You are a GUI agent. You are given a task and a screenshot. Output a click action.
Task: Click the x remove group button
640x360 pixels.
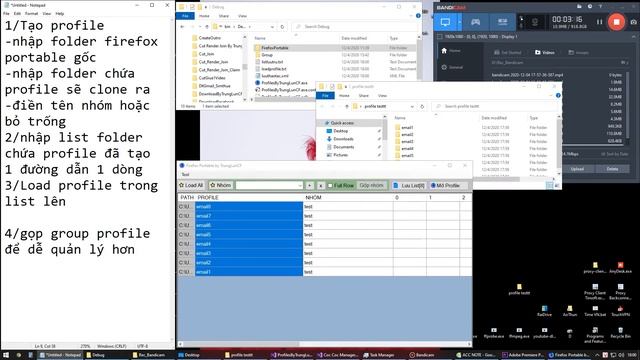click(x=320, y=186)
